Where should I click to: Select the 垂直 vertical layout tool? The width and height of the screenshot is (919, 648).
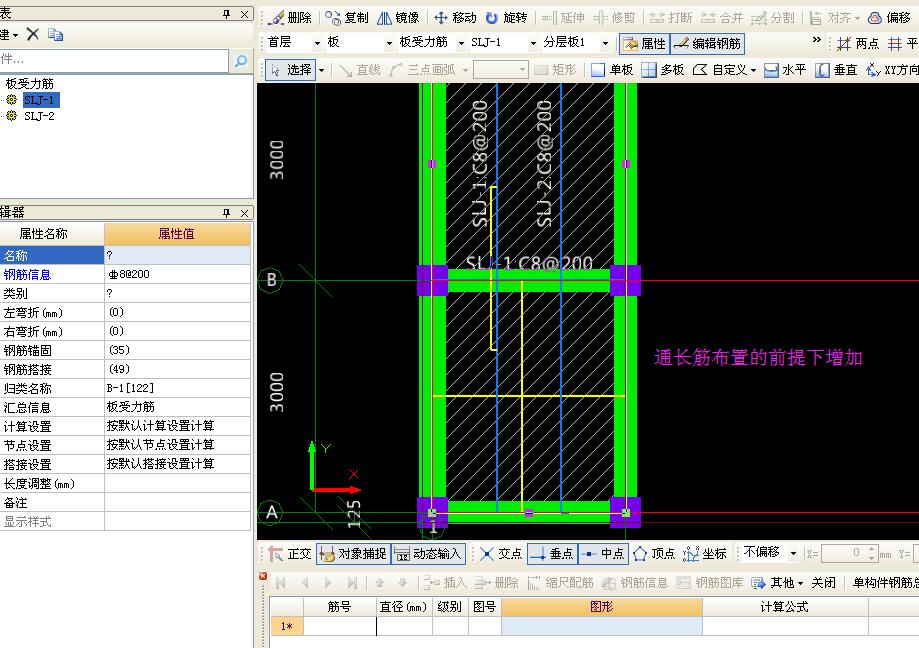tap(836, 70)
